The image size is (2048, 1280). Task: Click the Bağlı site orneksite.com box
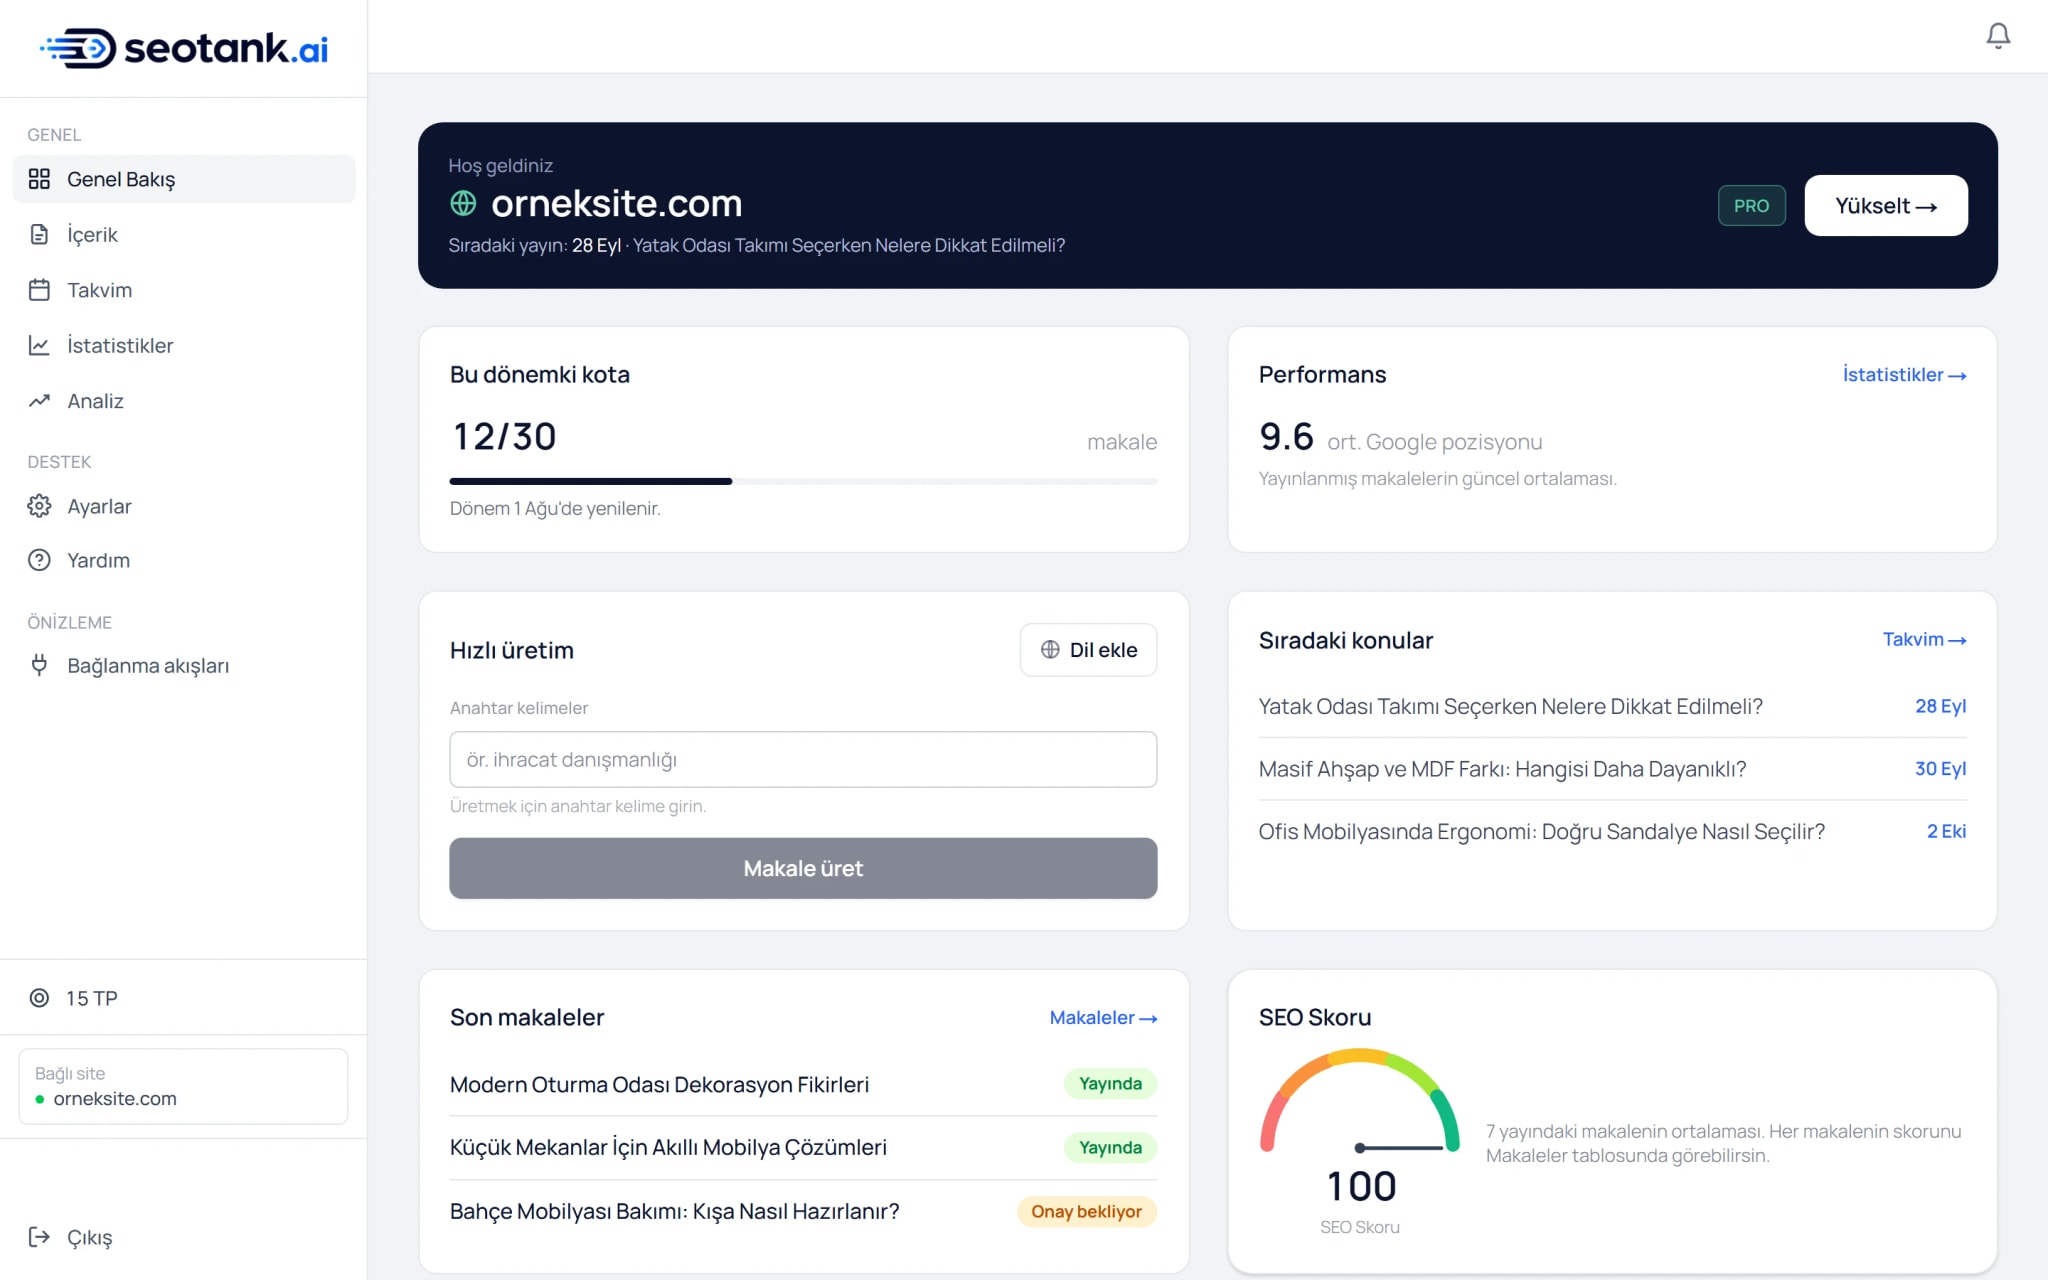(x=184, y=1086)
